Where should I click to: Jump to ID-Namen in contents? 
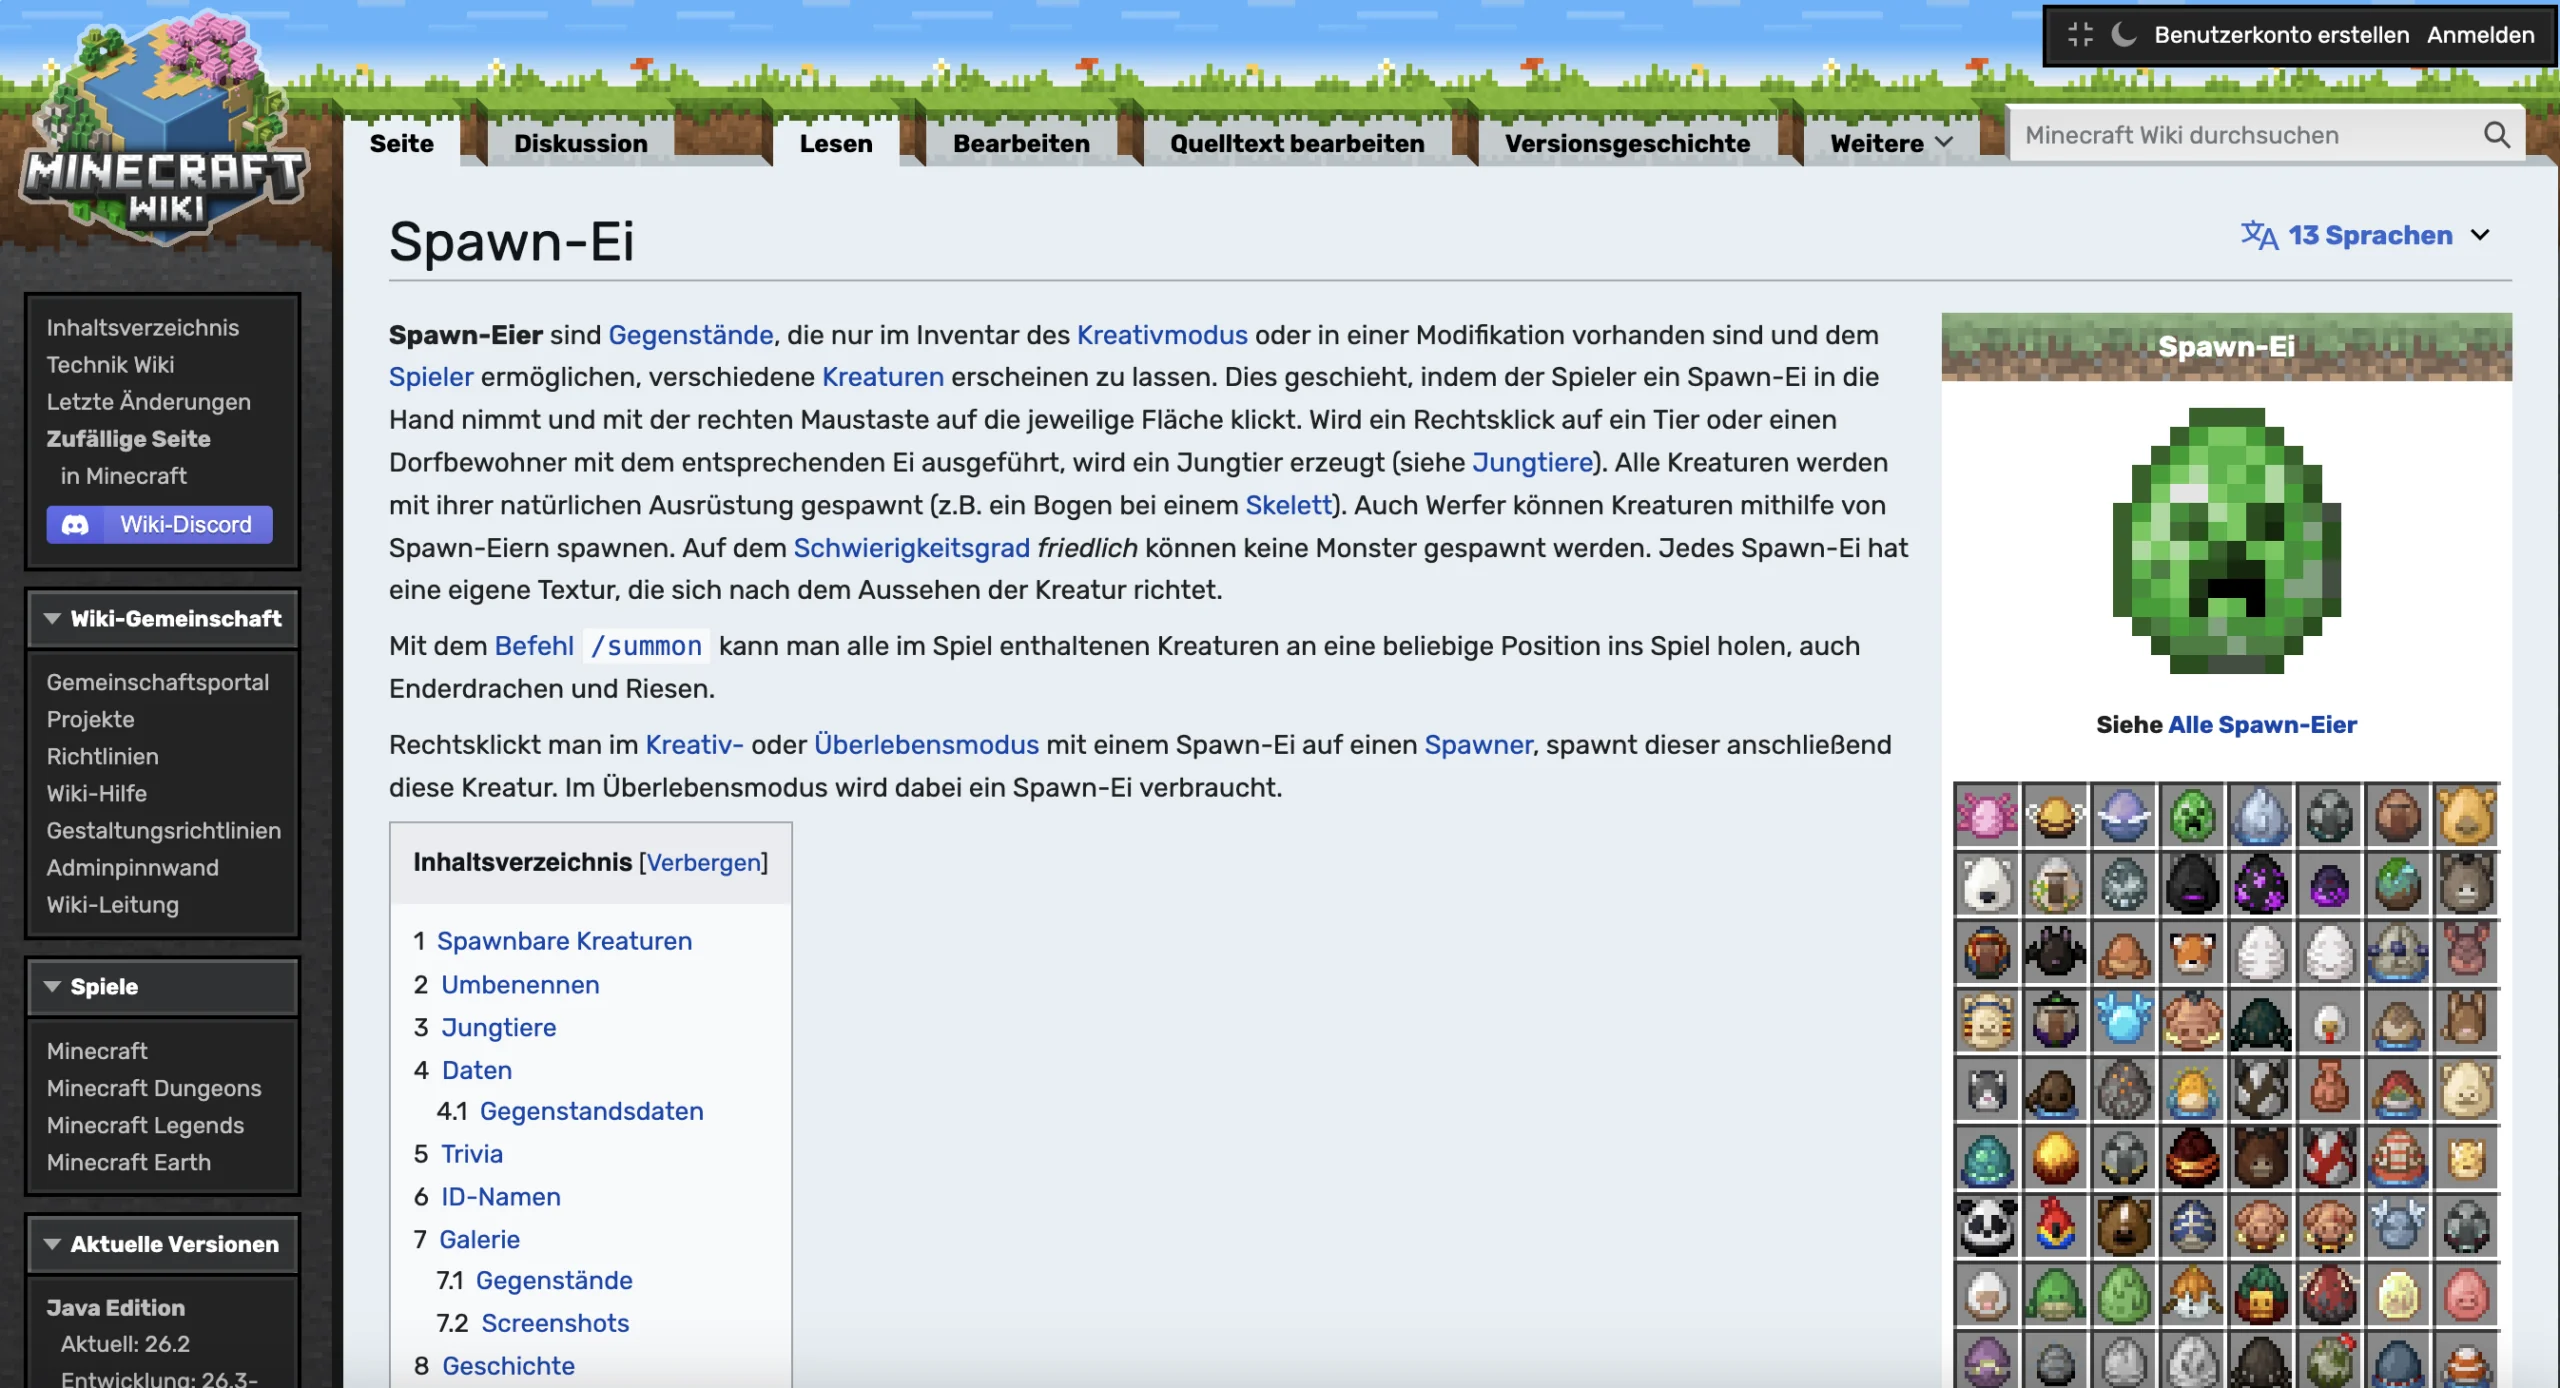(501, 1196)
